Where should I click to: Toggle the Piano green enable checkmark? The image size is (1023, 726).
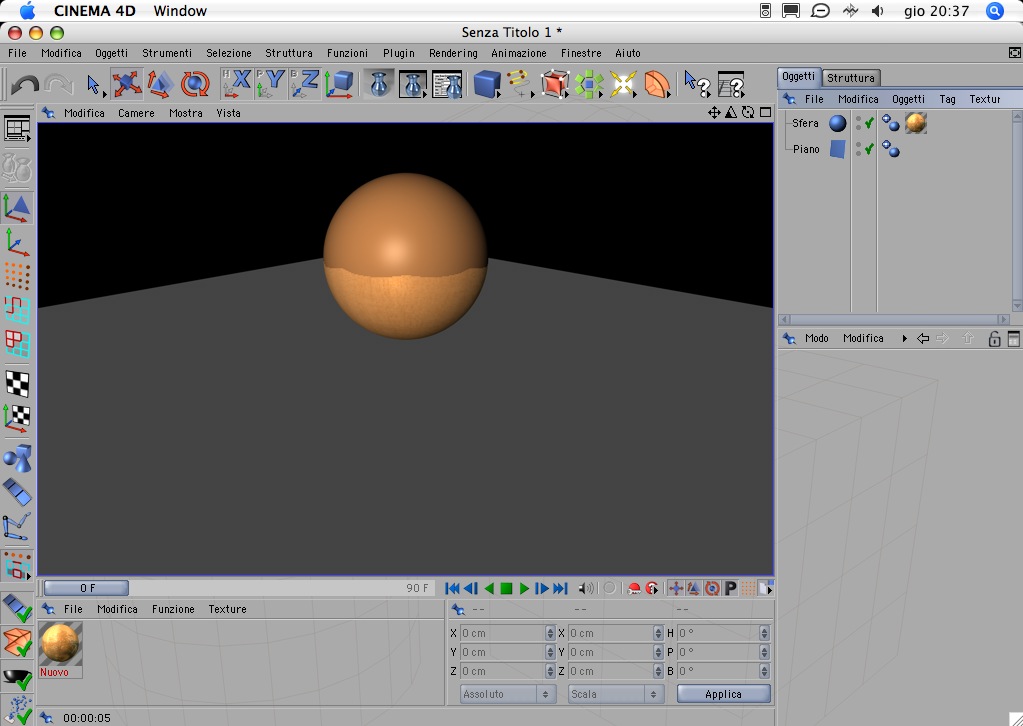coord(869,149)
